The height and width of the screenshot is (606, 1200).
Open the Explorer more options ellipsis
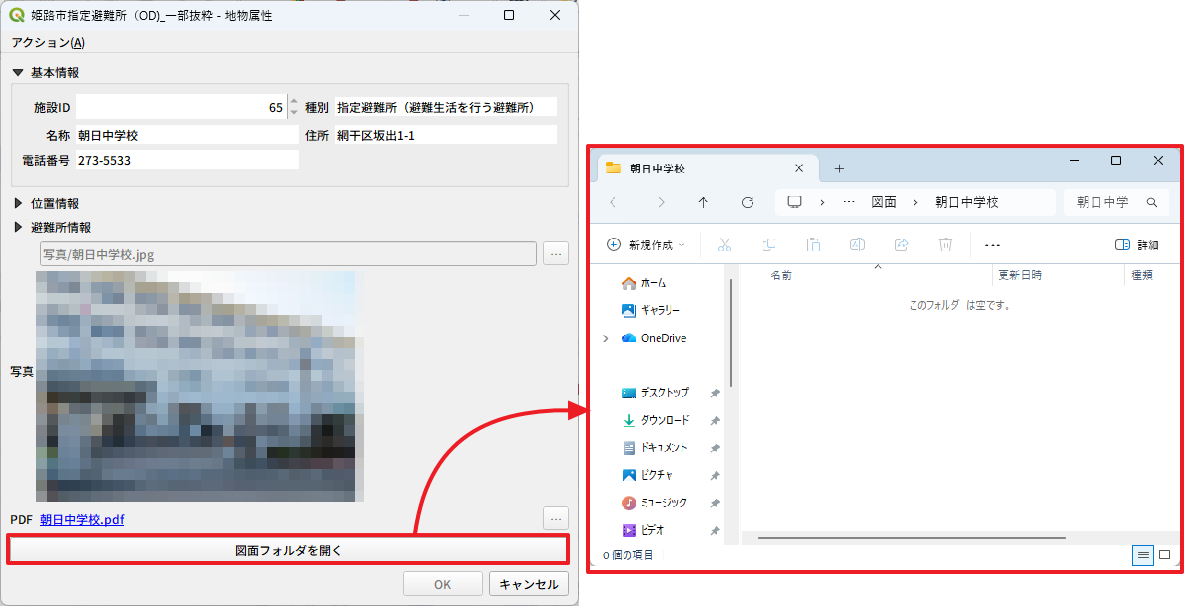pyautogui.click(x=992, y=244)
